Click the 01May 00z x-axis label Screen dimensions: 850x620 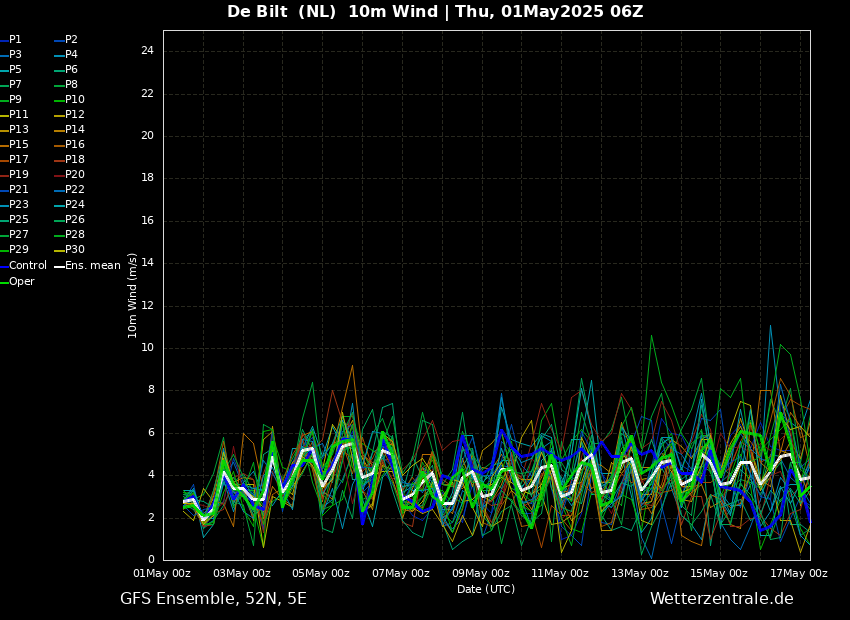click(162, 574)
